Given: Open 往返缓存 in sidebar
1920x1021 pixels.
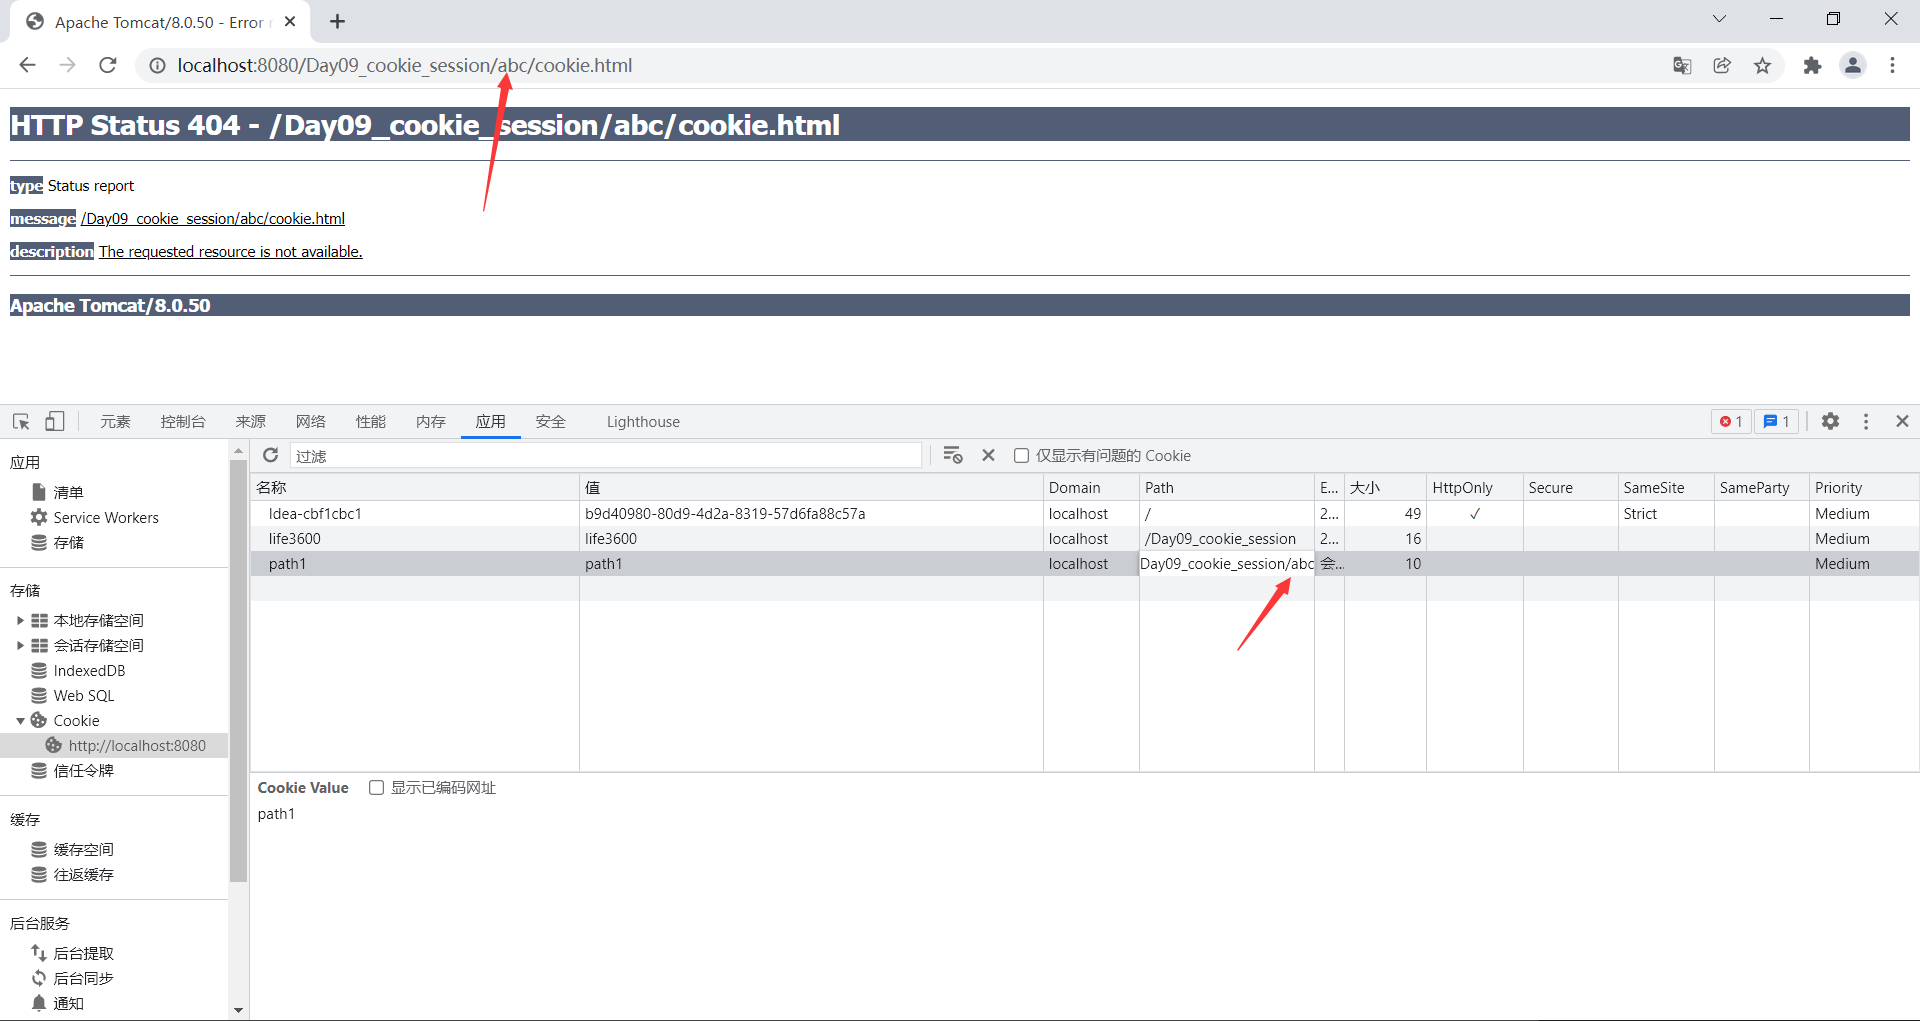Looking at the screenshot, I should point(83,874).
